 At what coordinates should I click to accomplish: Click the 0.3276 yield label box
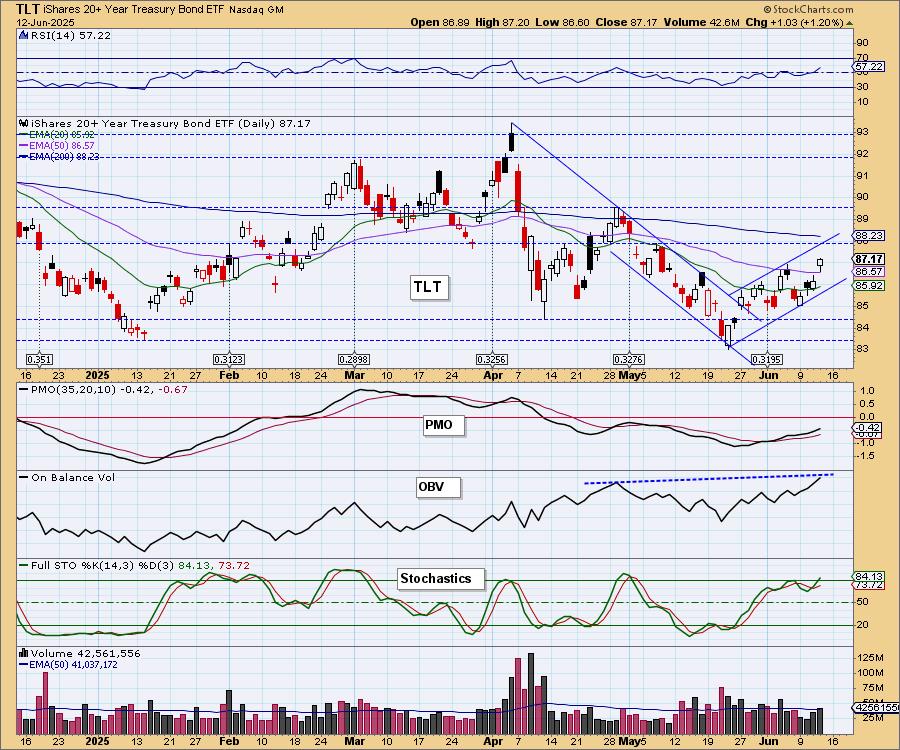tap(630, 360)
